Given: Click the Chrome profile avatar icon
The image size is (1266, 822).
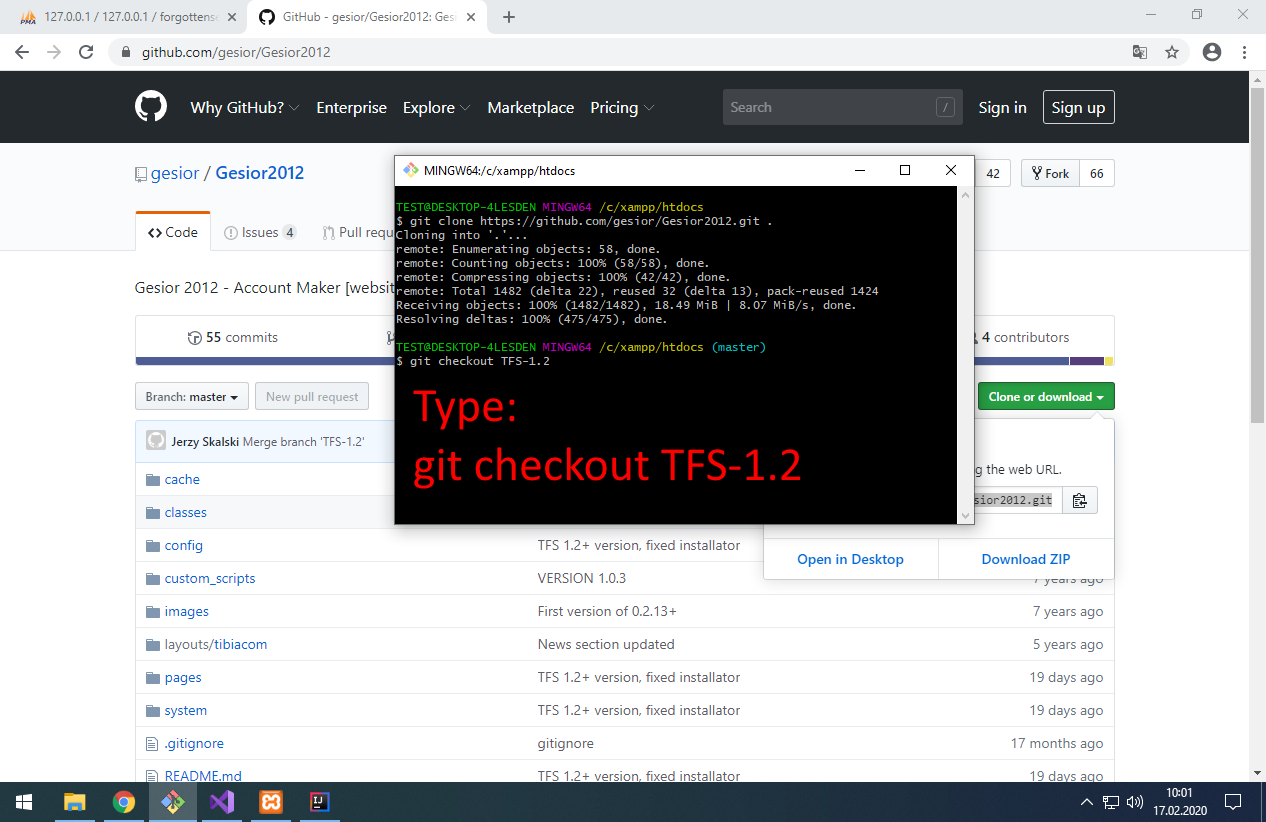Looking at the screenshot, I should click(1211, 51).
